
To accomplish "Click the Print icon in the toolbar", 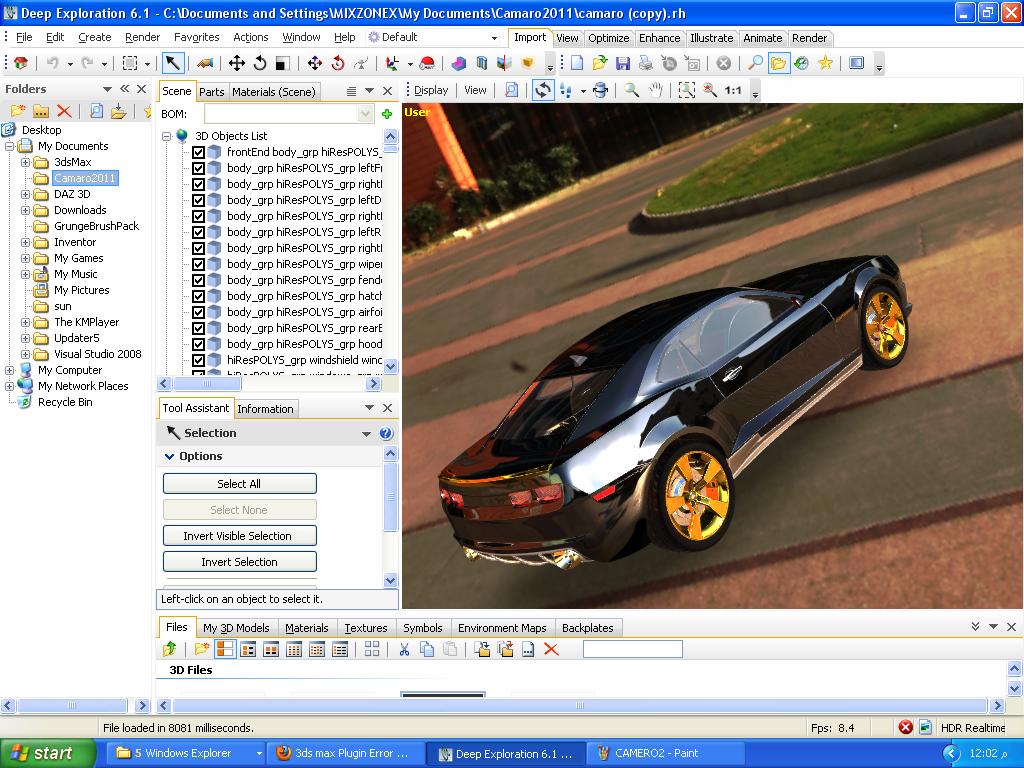I will pyautogui.click(x=645, y=63).
